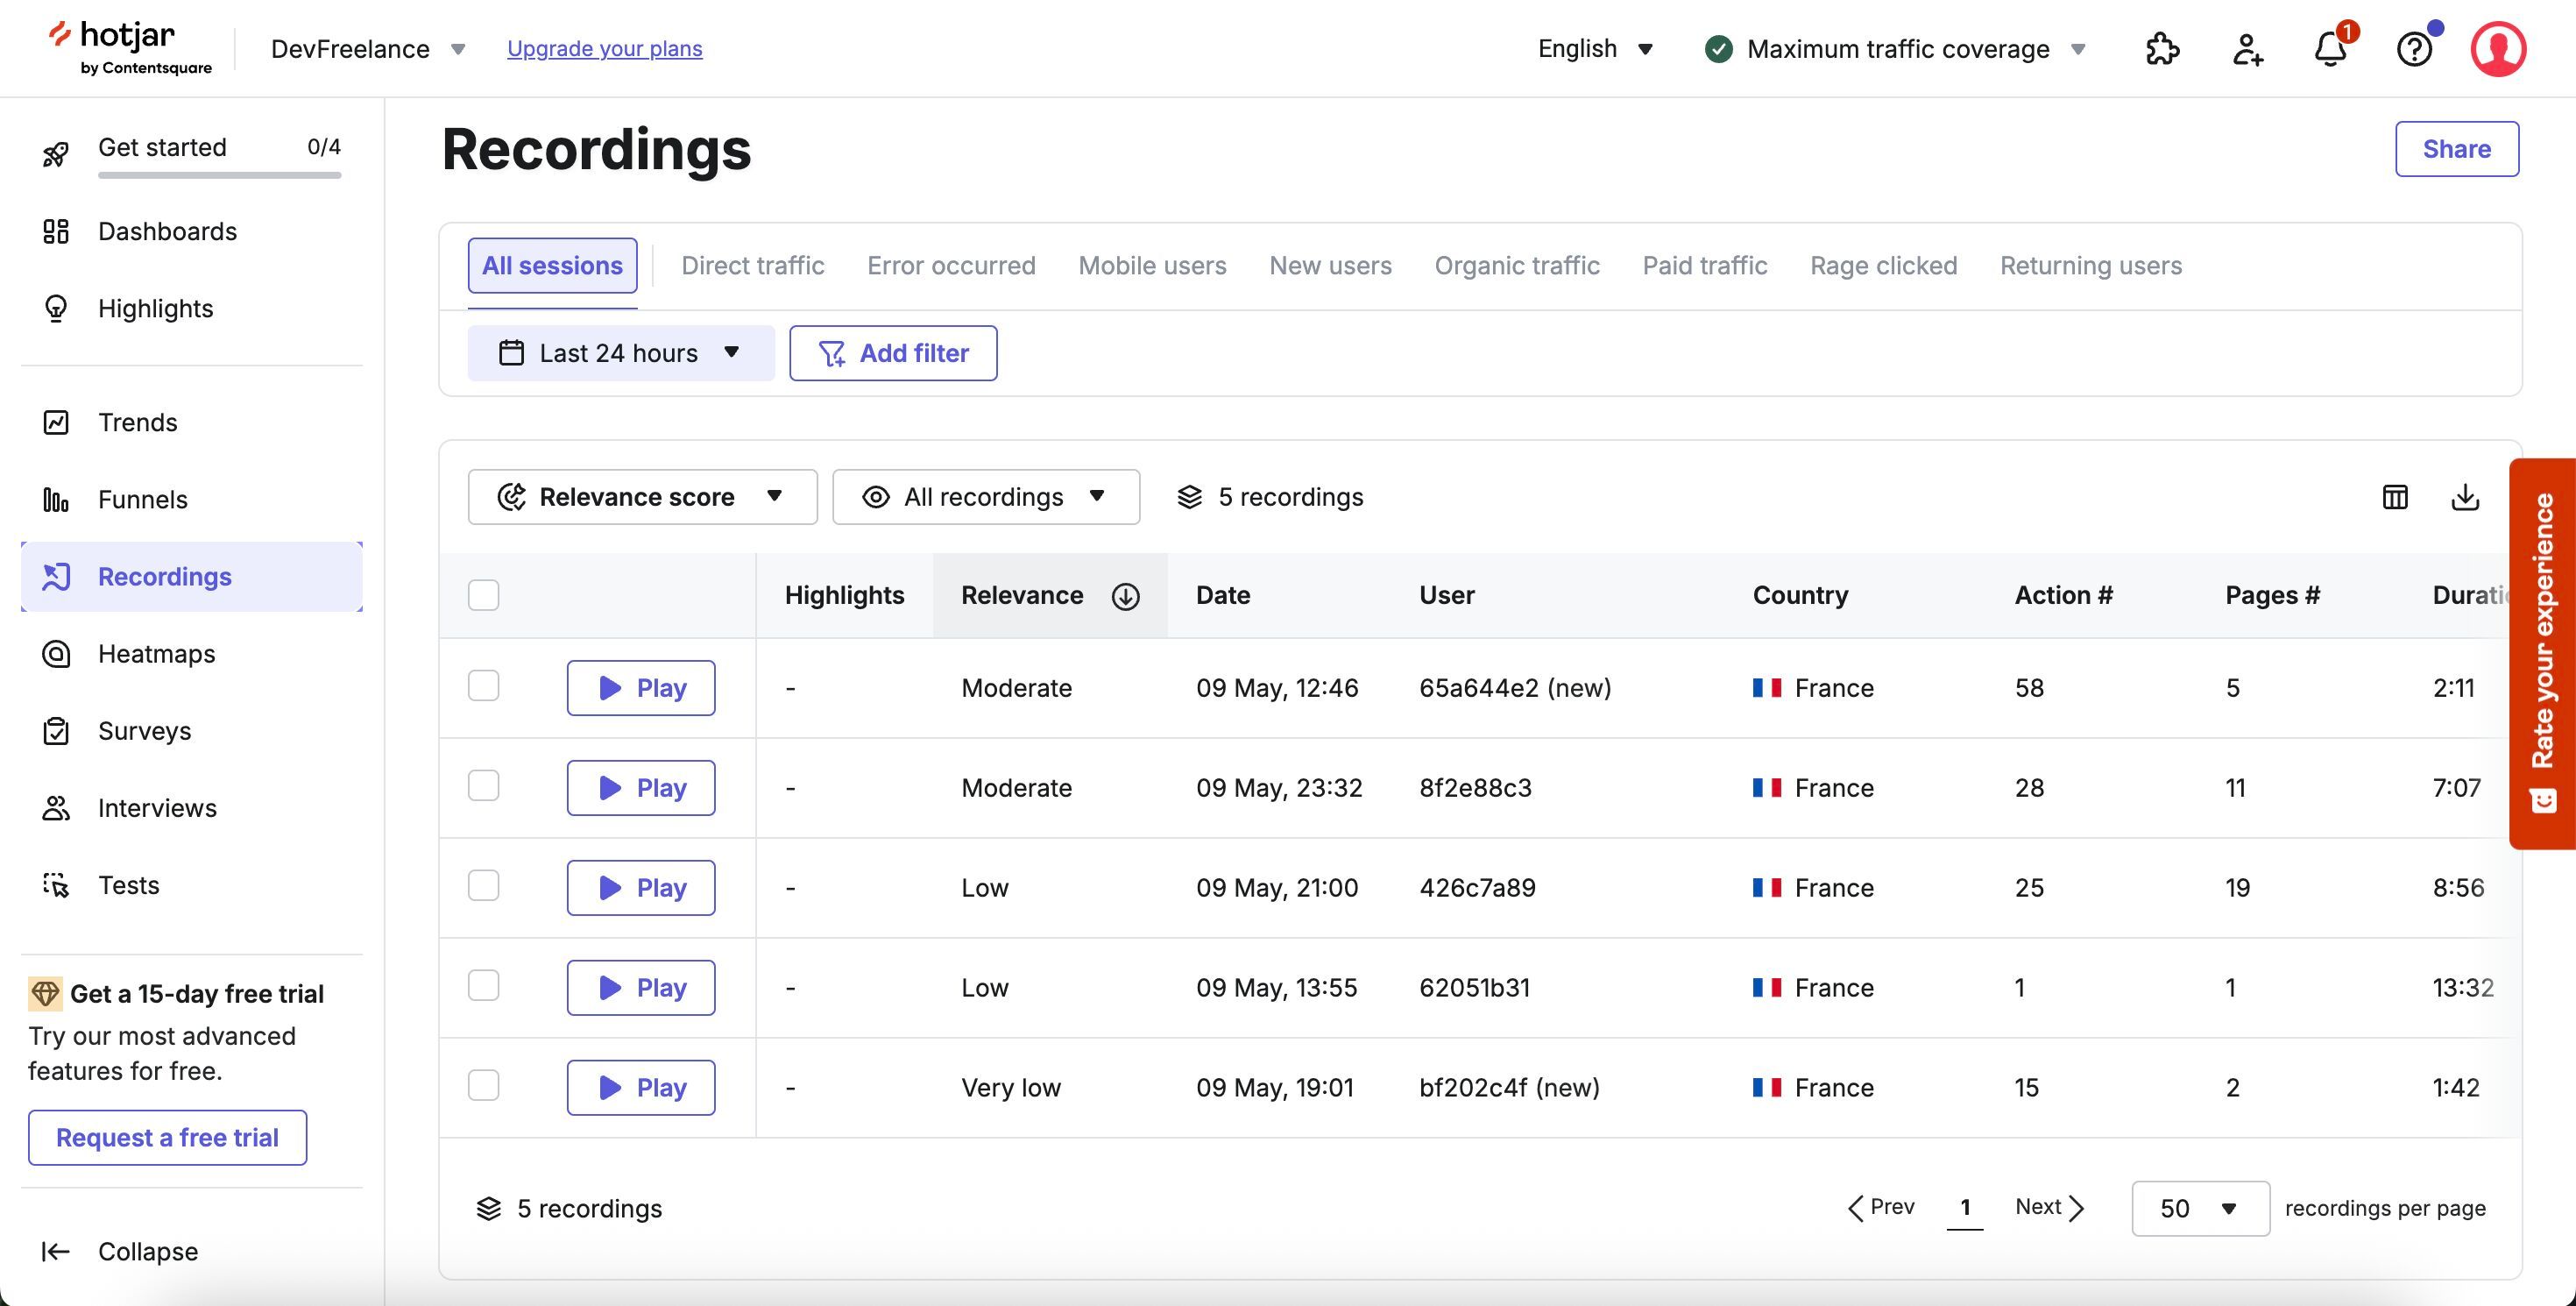Viewport: 2576px width, 1306px height.
Task: Click the Highlights lightbulb icon
Action: [x=56, y=309]
